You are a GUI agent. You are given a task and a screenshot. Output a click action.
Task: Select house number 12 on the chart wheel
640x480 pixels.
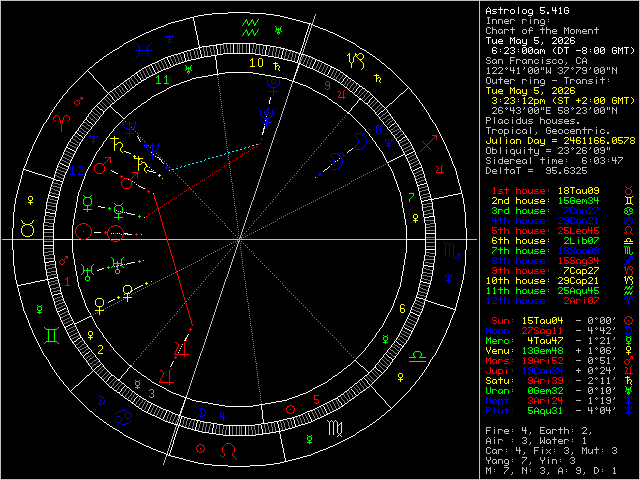coord(76,171)
